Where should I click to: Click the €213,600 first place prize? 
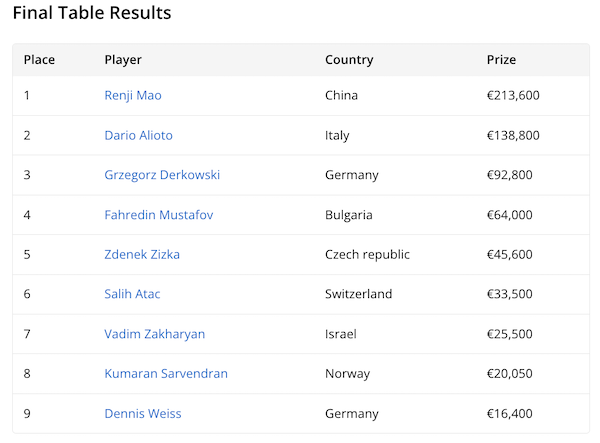point(513,96)
